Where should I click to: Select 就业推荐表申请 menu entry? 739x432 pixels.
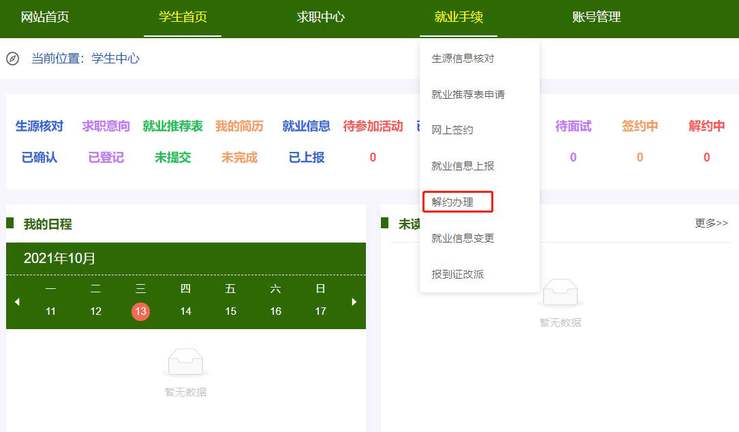point(468,94)
